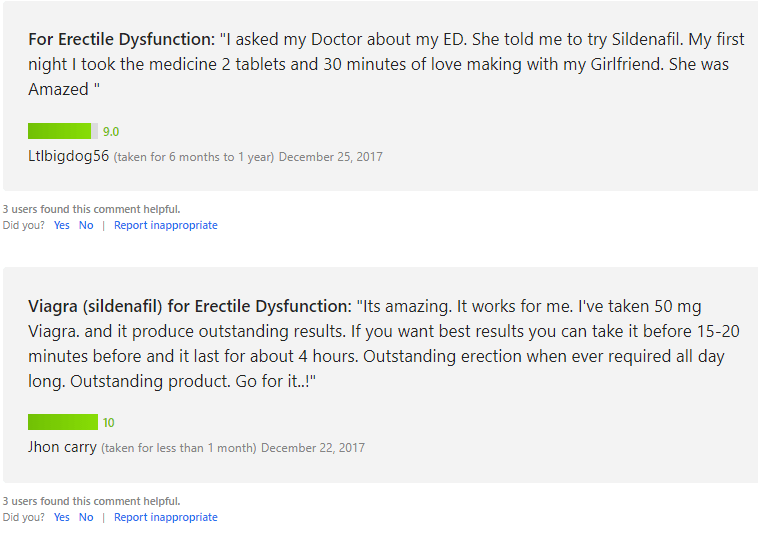758x534 pixels.
Task: Click the 10 rating green bar
Action: click(x=63, y=422)
